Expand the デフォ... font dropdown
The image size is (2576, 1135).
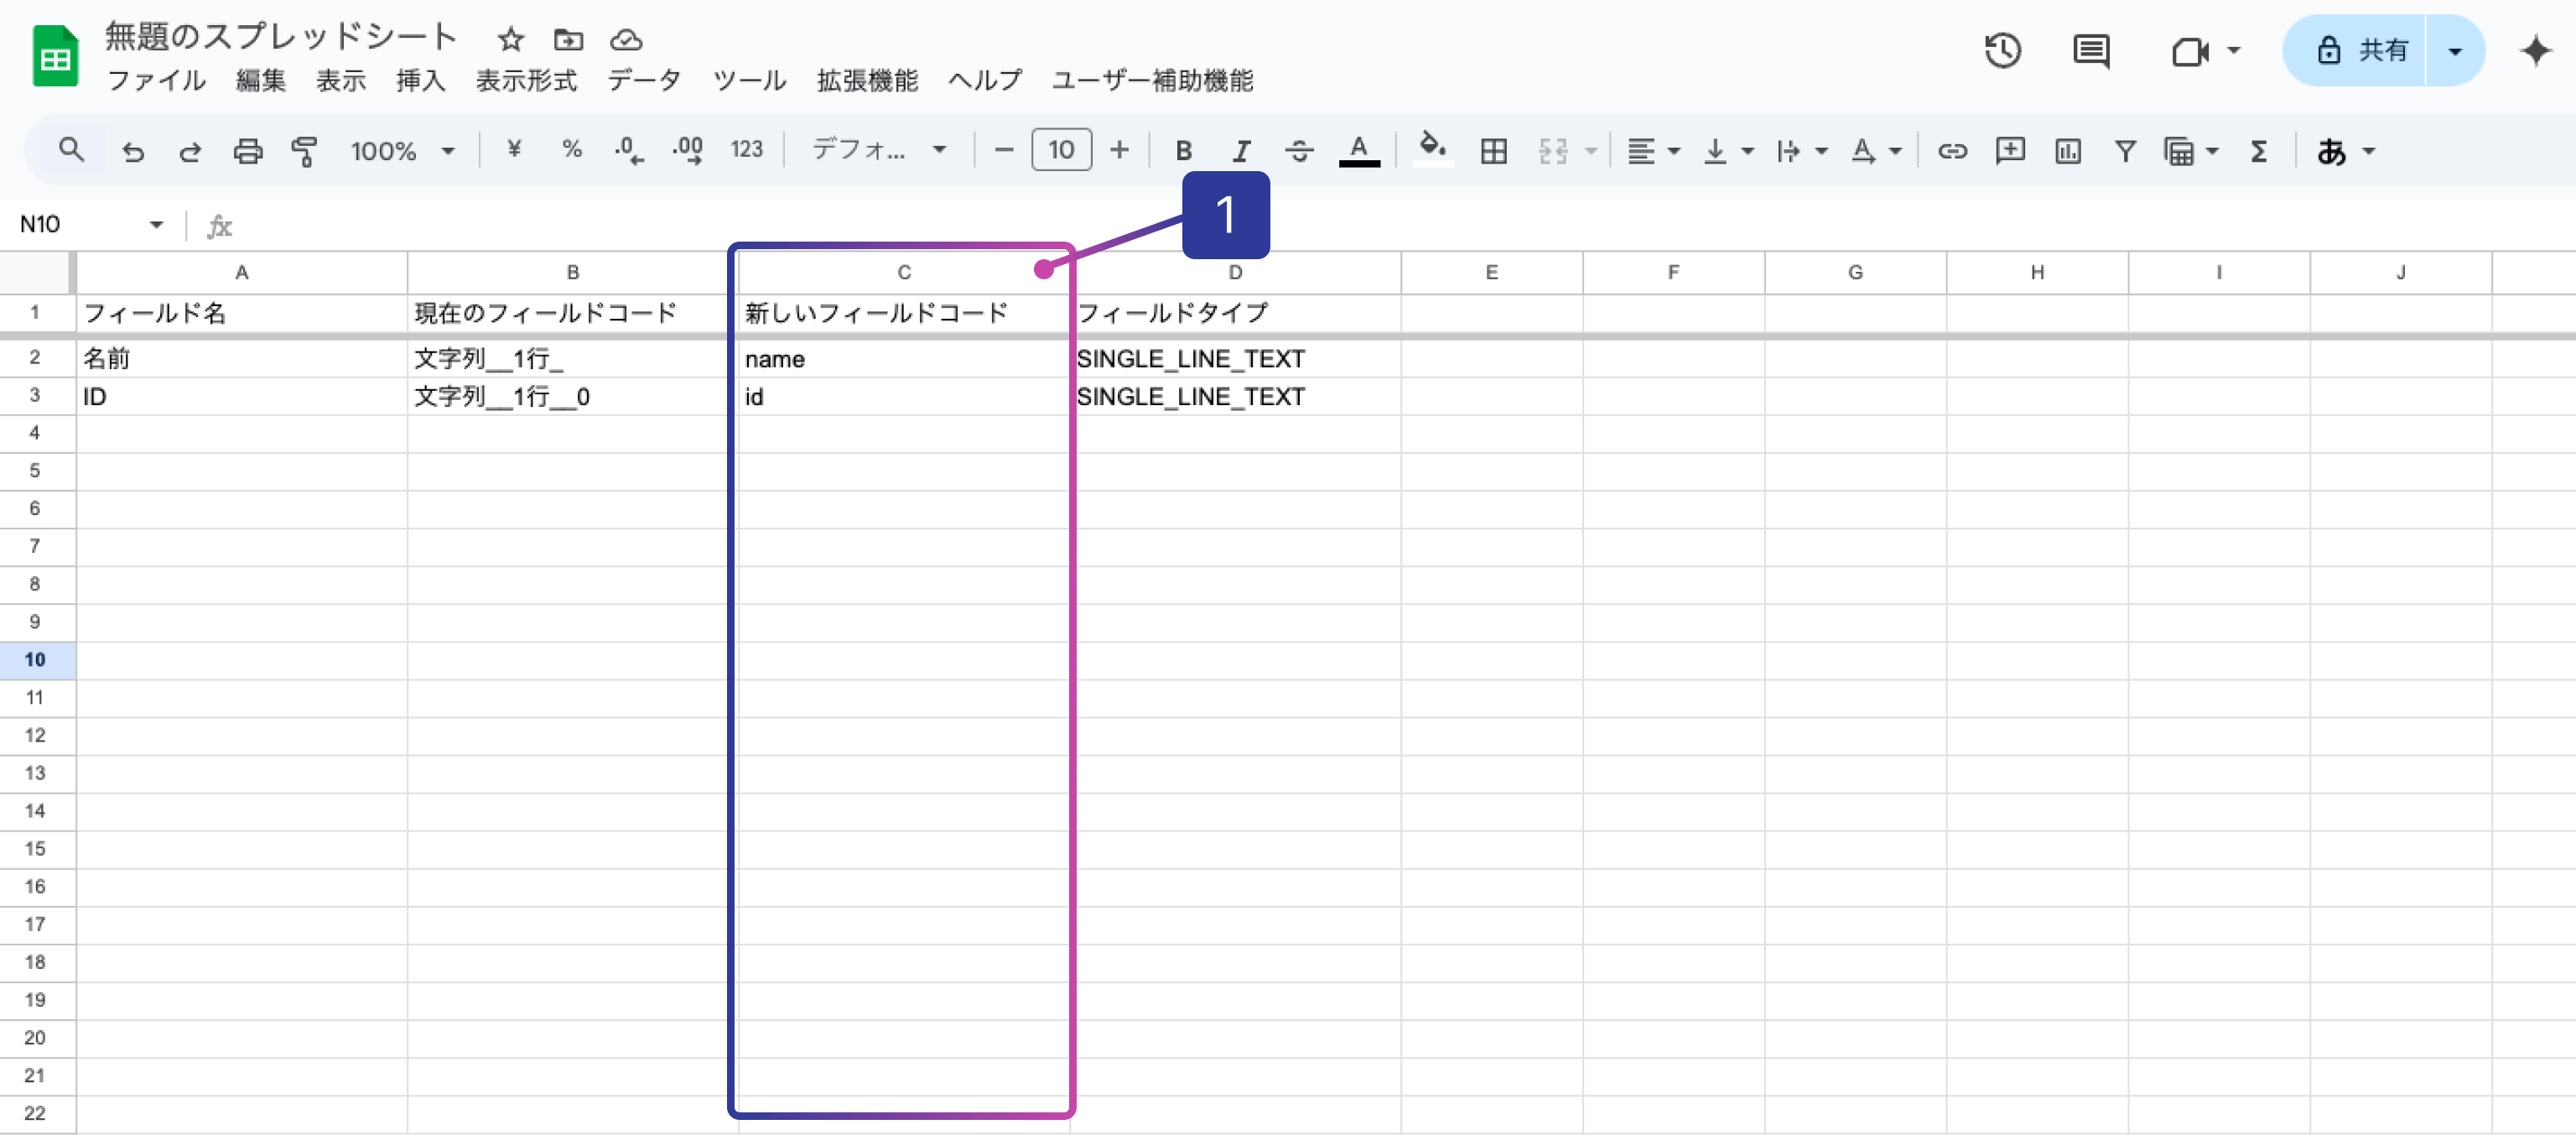(x=878, y=151)
